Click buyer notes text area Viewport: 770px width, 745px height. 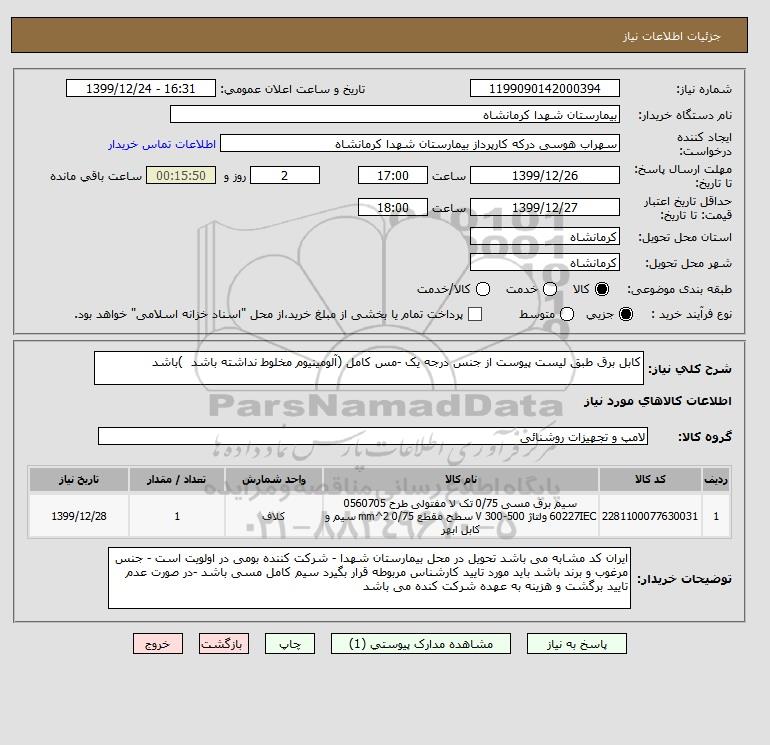[x=369, y=578]
